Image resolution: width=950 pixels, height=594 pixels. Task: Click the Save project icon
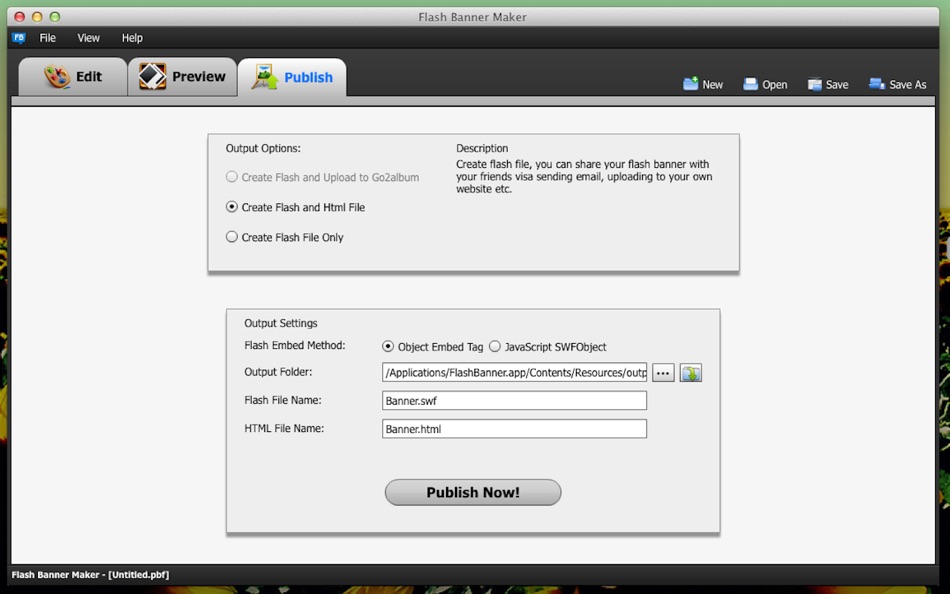point(814,84)
